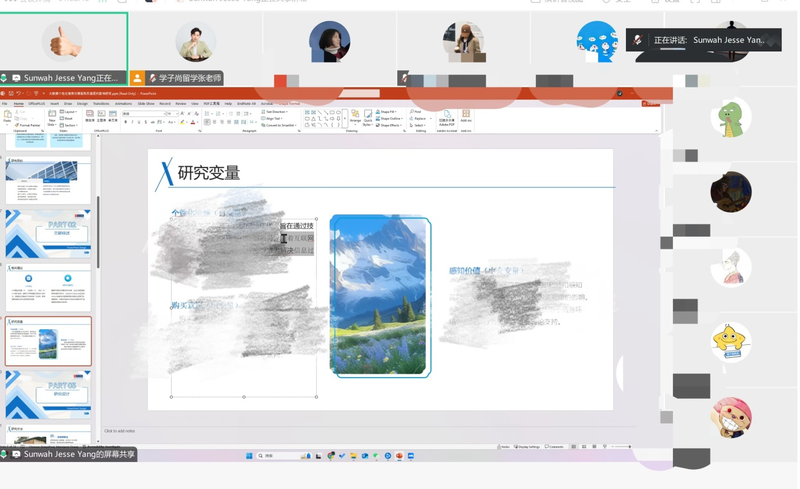
Task: Open Quick Styles gallery
Action: (368, 117)
